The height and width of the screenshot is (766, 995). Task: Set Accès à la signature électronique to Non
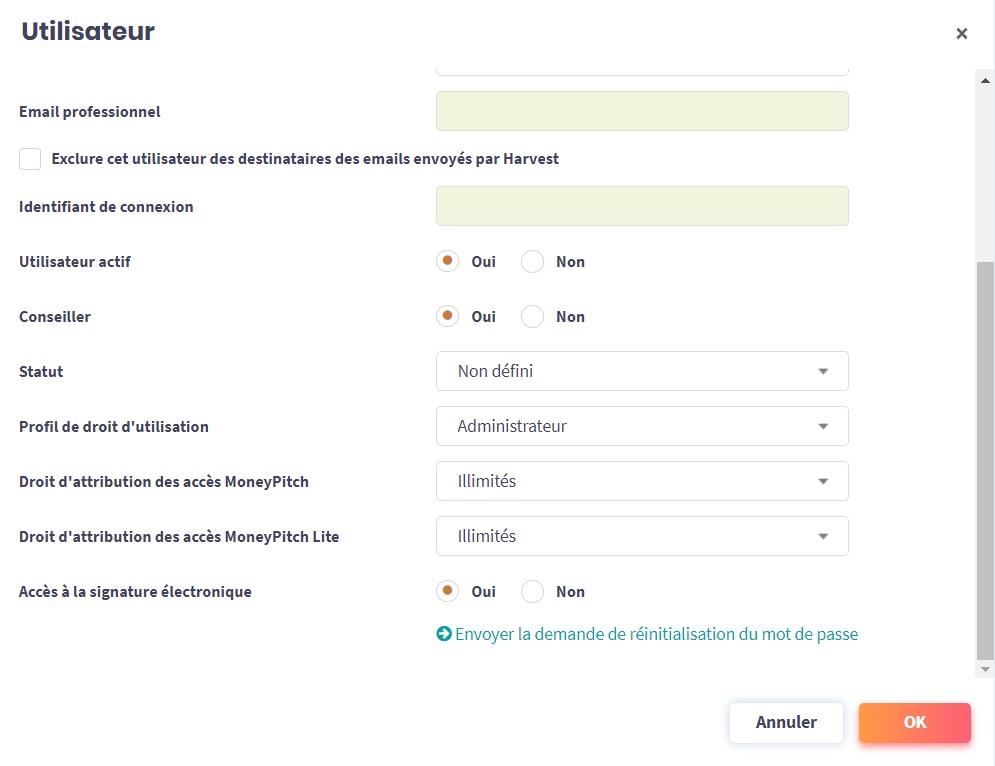533,592
